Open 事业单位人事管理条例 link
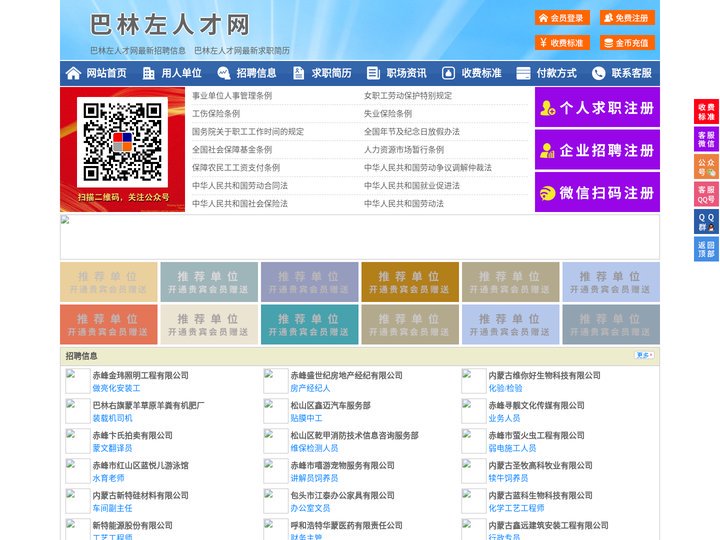This screenshot has width=720, height=540. [232, 96]
